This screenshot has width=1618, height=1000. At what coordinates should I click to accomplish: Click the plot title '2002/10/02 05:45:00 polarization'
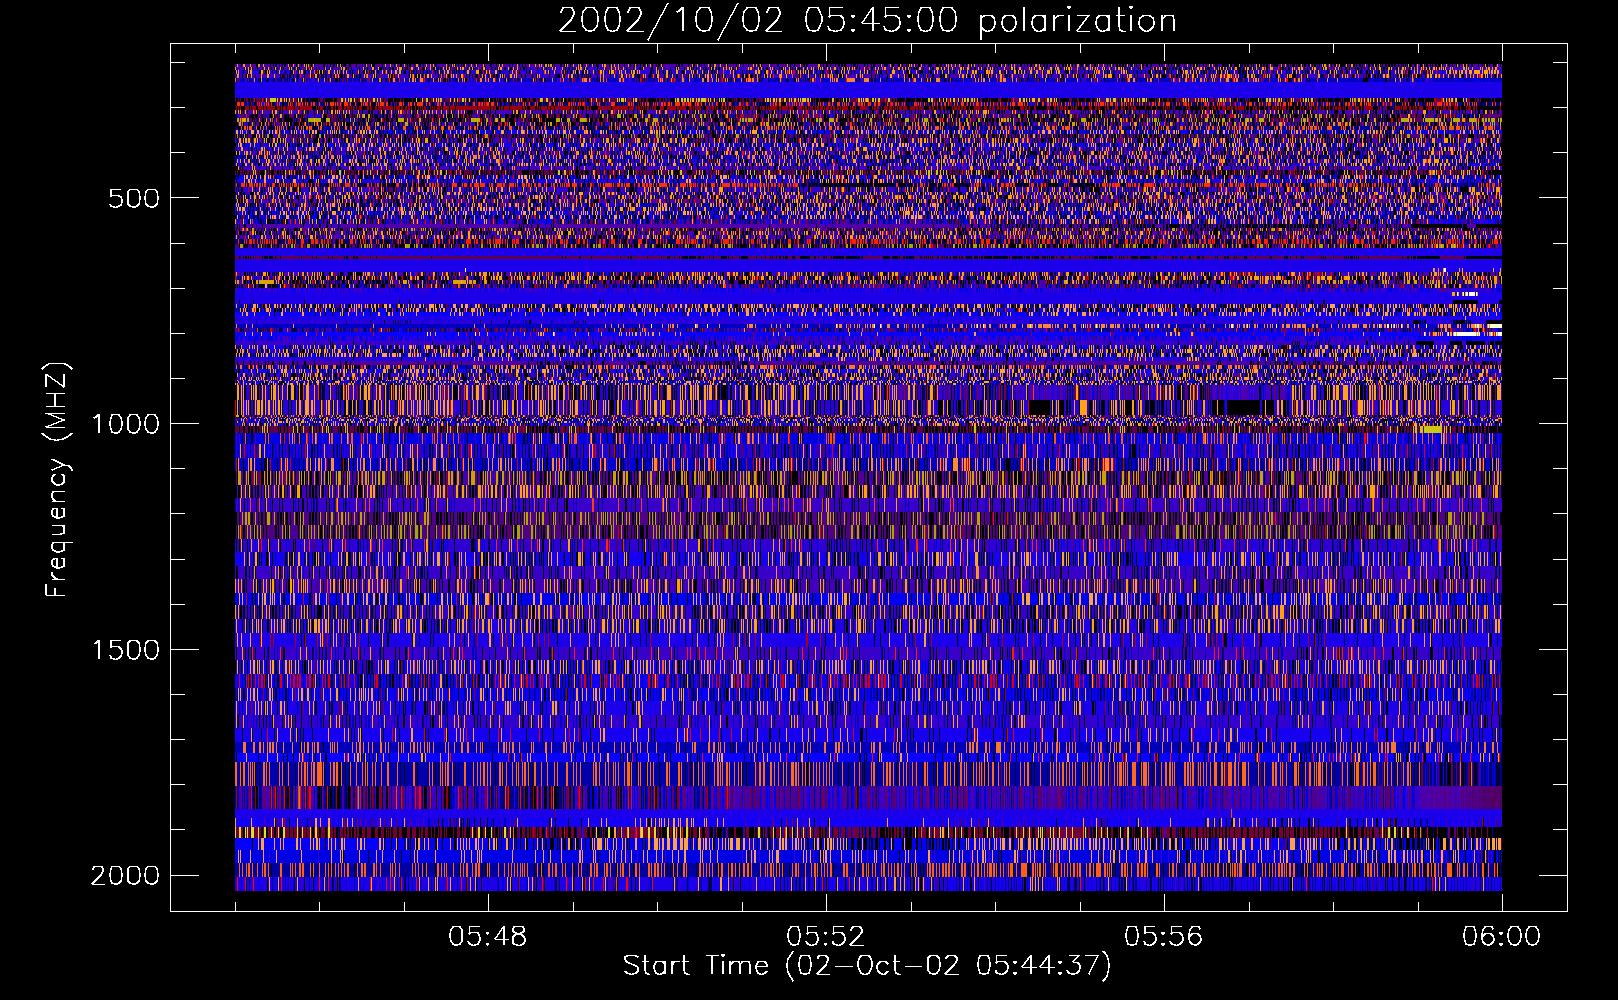click(x=867, y=20)
